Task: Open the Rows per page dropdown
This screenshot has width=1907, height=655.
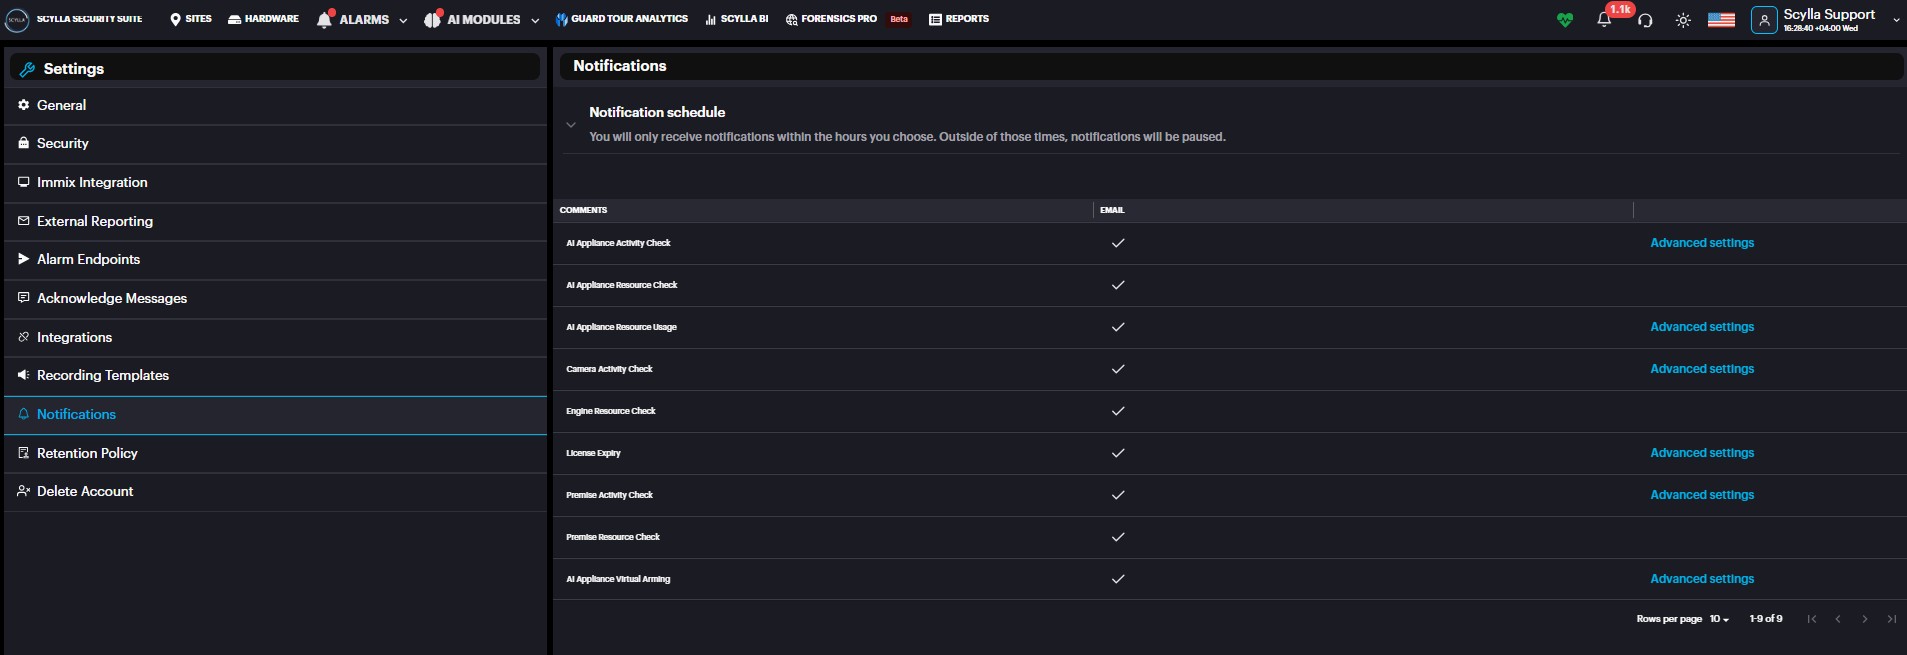Action: pyautogui.click(x=1719, y=619)
